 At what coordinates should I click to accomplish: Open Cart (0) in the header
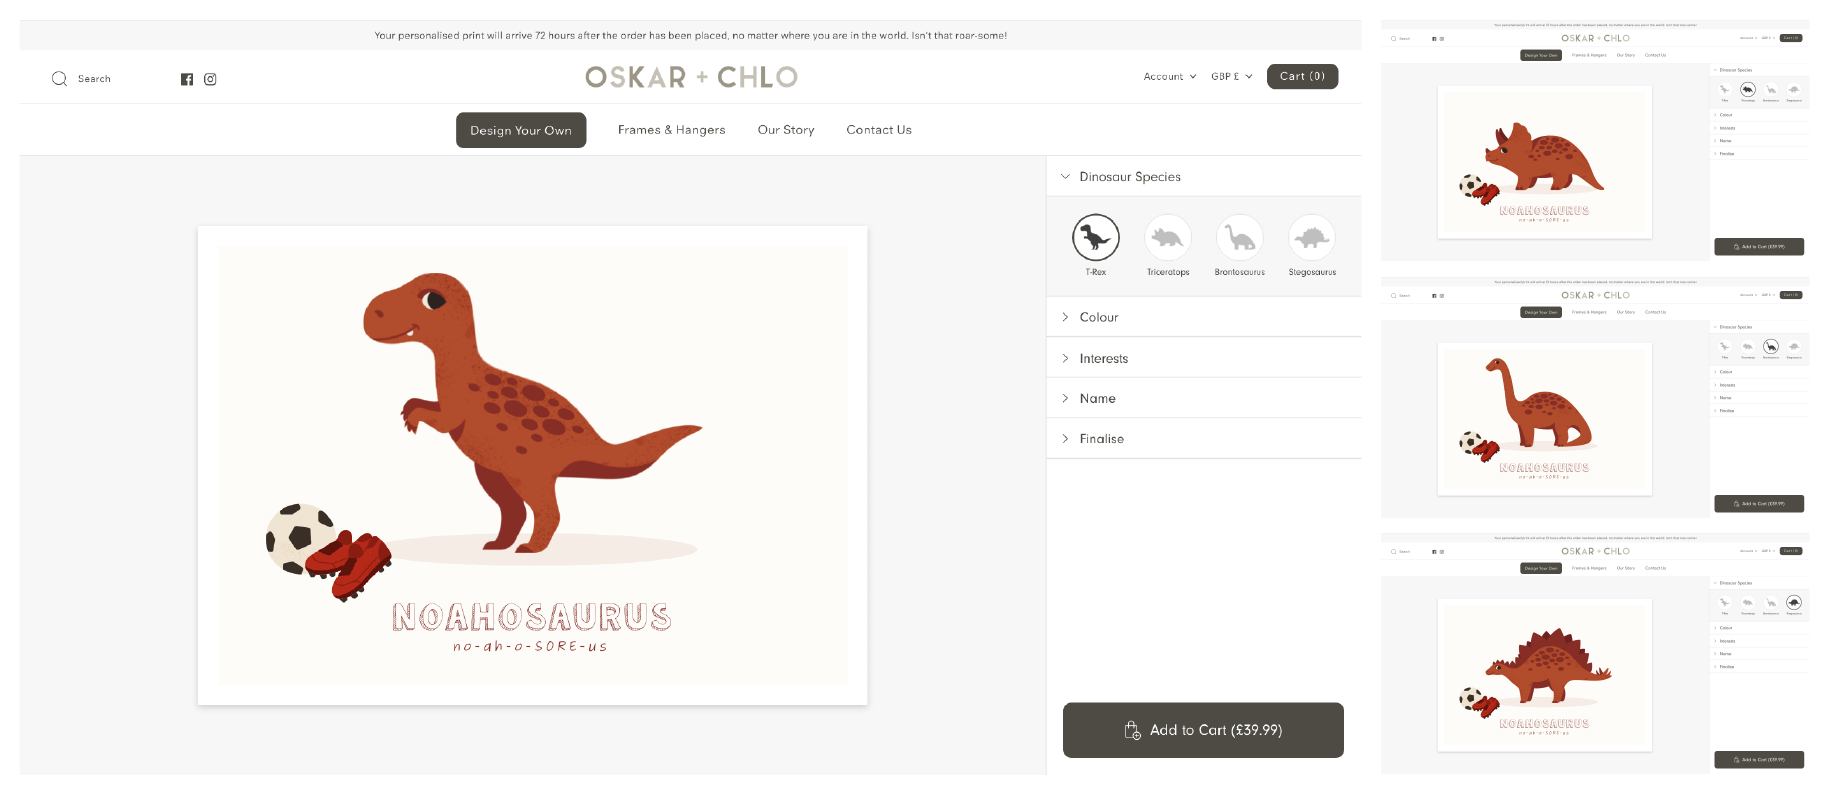coord(1302,76)
